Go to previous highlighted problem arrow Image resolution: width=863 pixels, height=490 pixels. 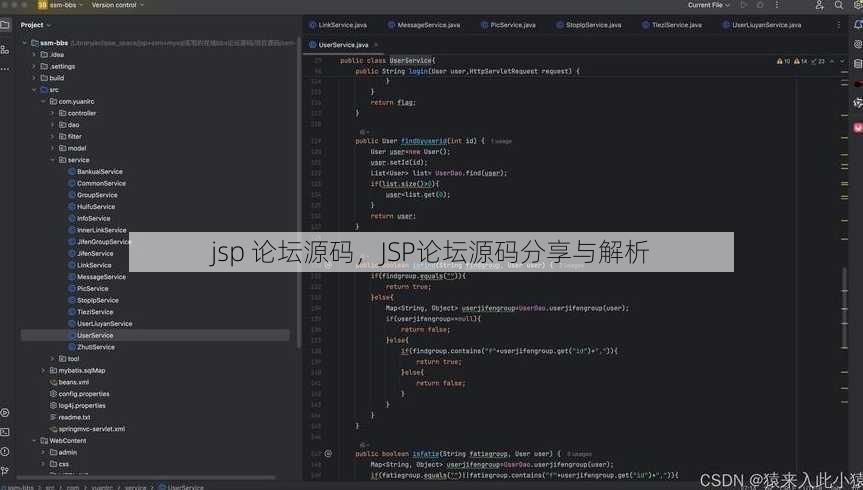(x=832, y=61)
